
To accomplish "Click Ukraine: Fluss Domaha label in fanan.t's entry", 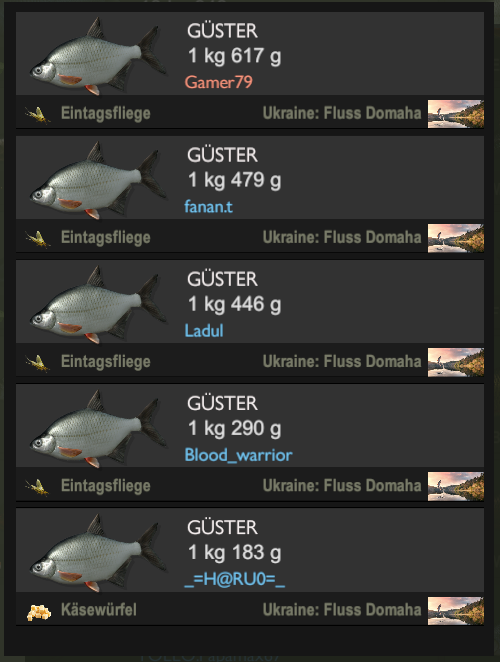I will click(342, 238).
